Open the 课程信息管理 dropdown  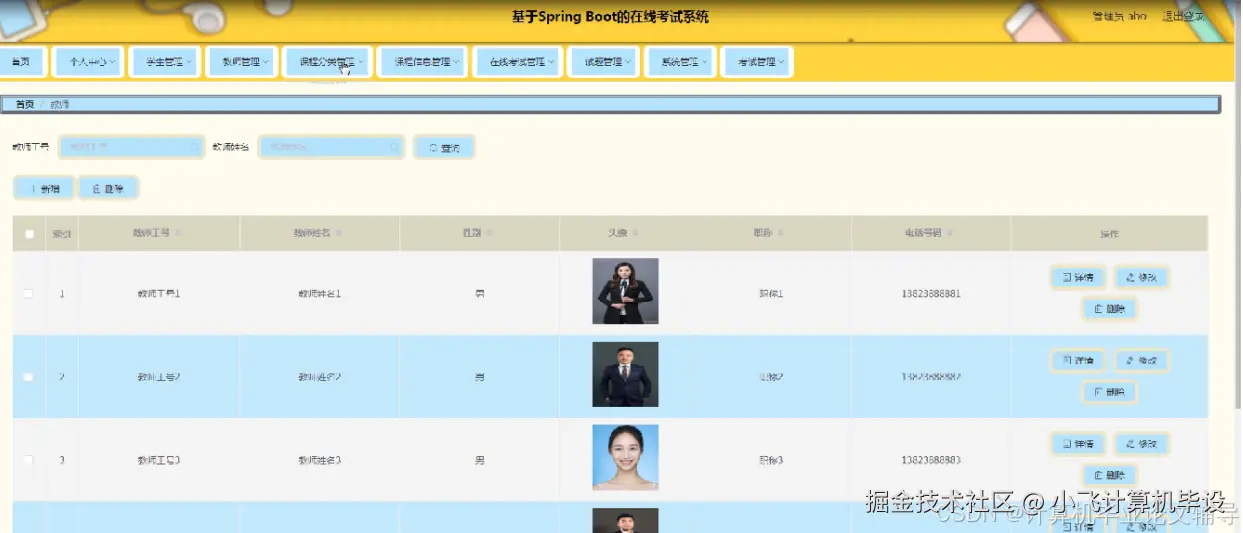coord(422,62)
